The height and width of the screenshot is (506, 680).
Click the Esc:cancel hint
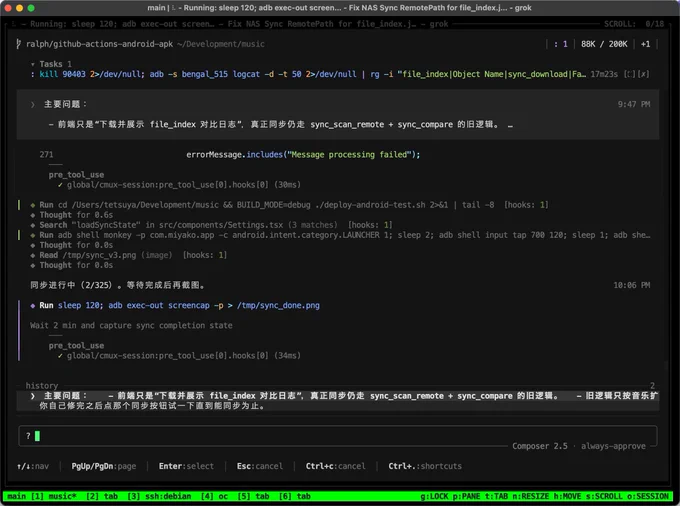[259, 466]
